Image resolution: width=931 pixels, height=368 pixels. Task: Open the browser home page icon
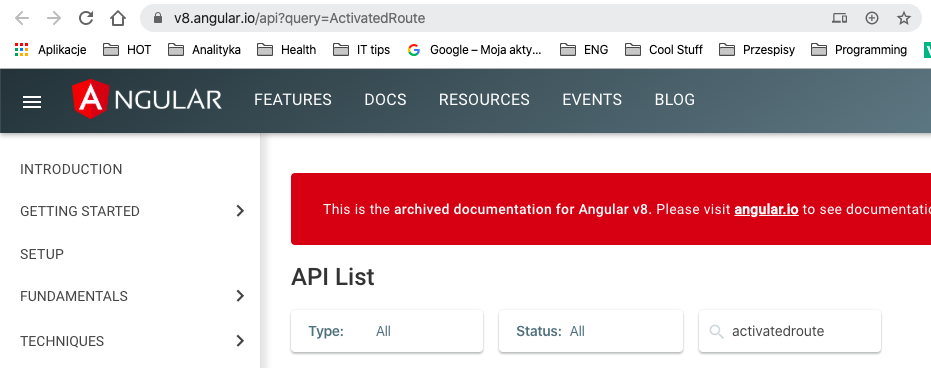[118, 18]
